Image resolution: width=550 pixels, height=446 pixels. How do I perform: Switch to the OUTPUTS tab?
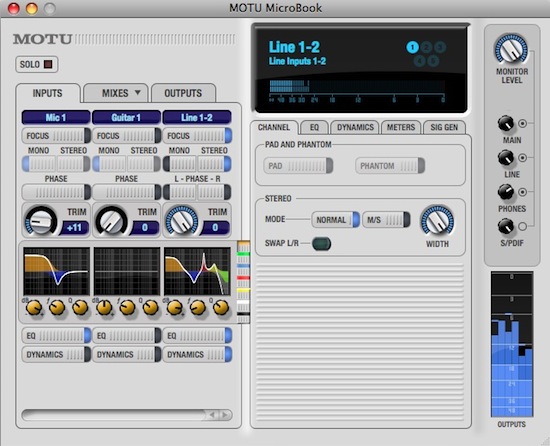coord(183,93)
